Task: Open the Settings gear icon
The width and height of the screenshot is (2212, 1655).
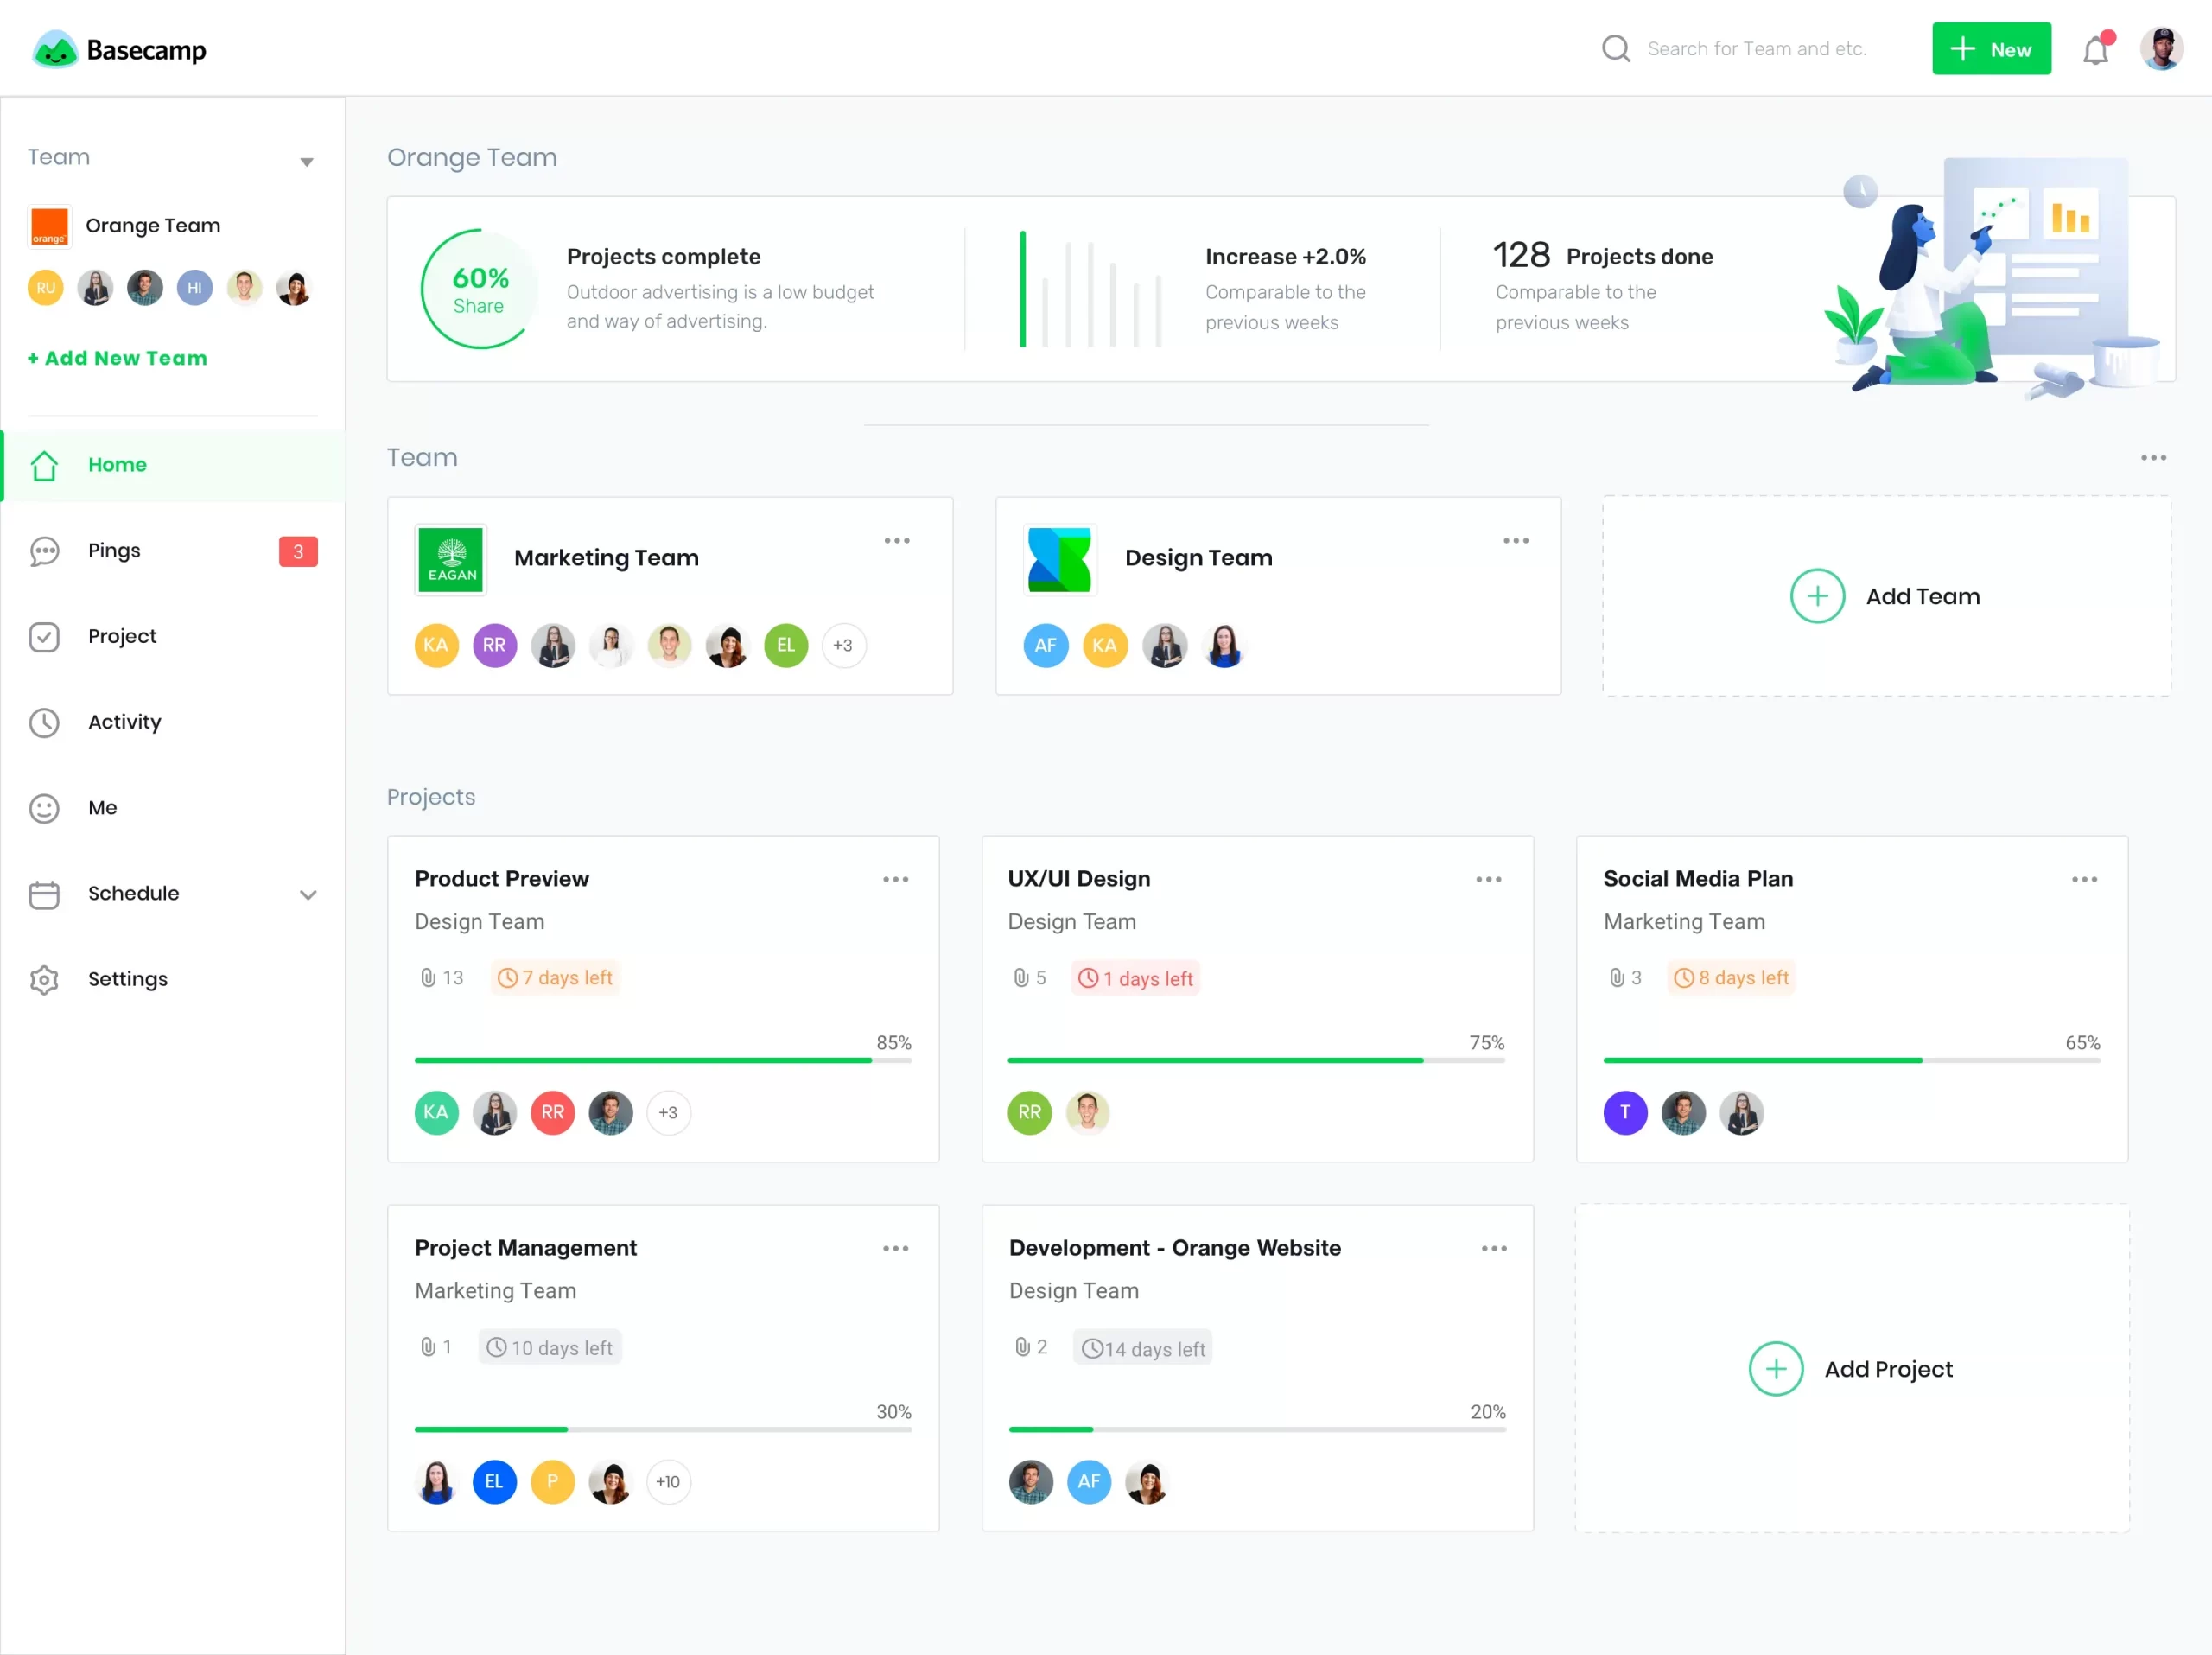Action: click(x=44, y=980)
